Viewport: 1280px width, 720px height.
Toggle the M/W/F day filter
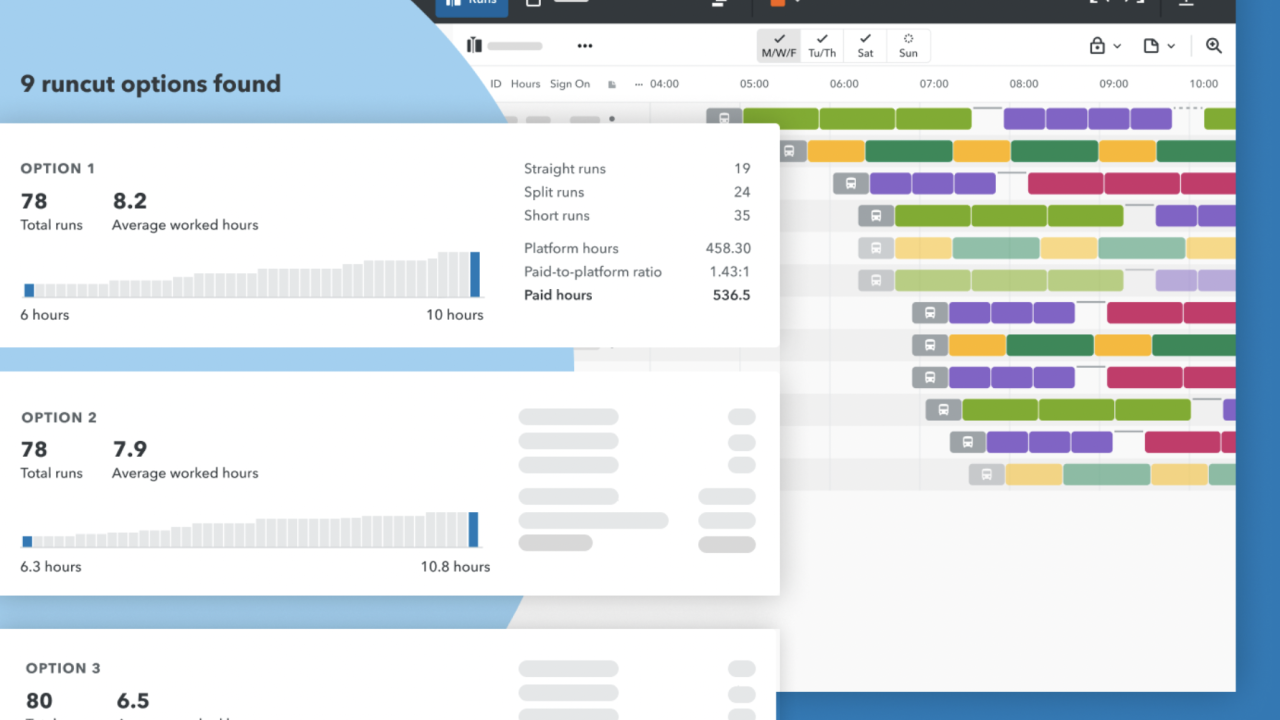[779, 45]
